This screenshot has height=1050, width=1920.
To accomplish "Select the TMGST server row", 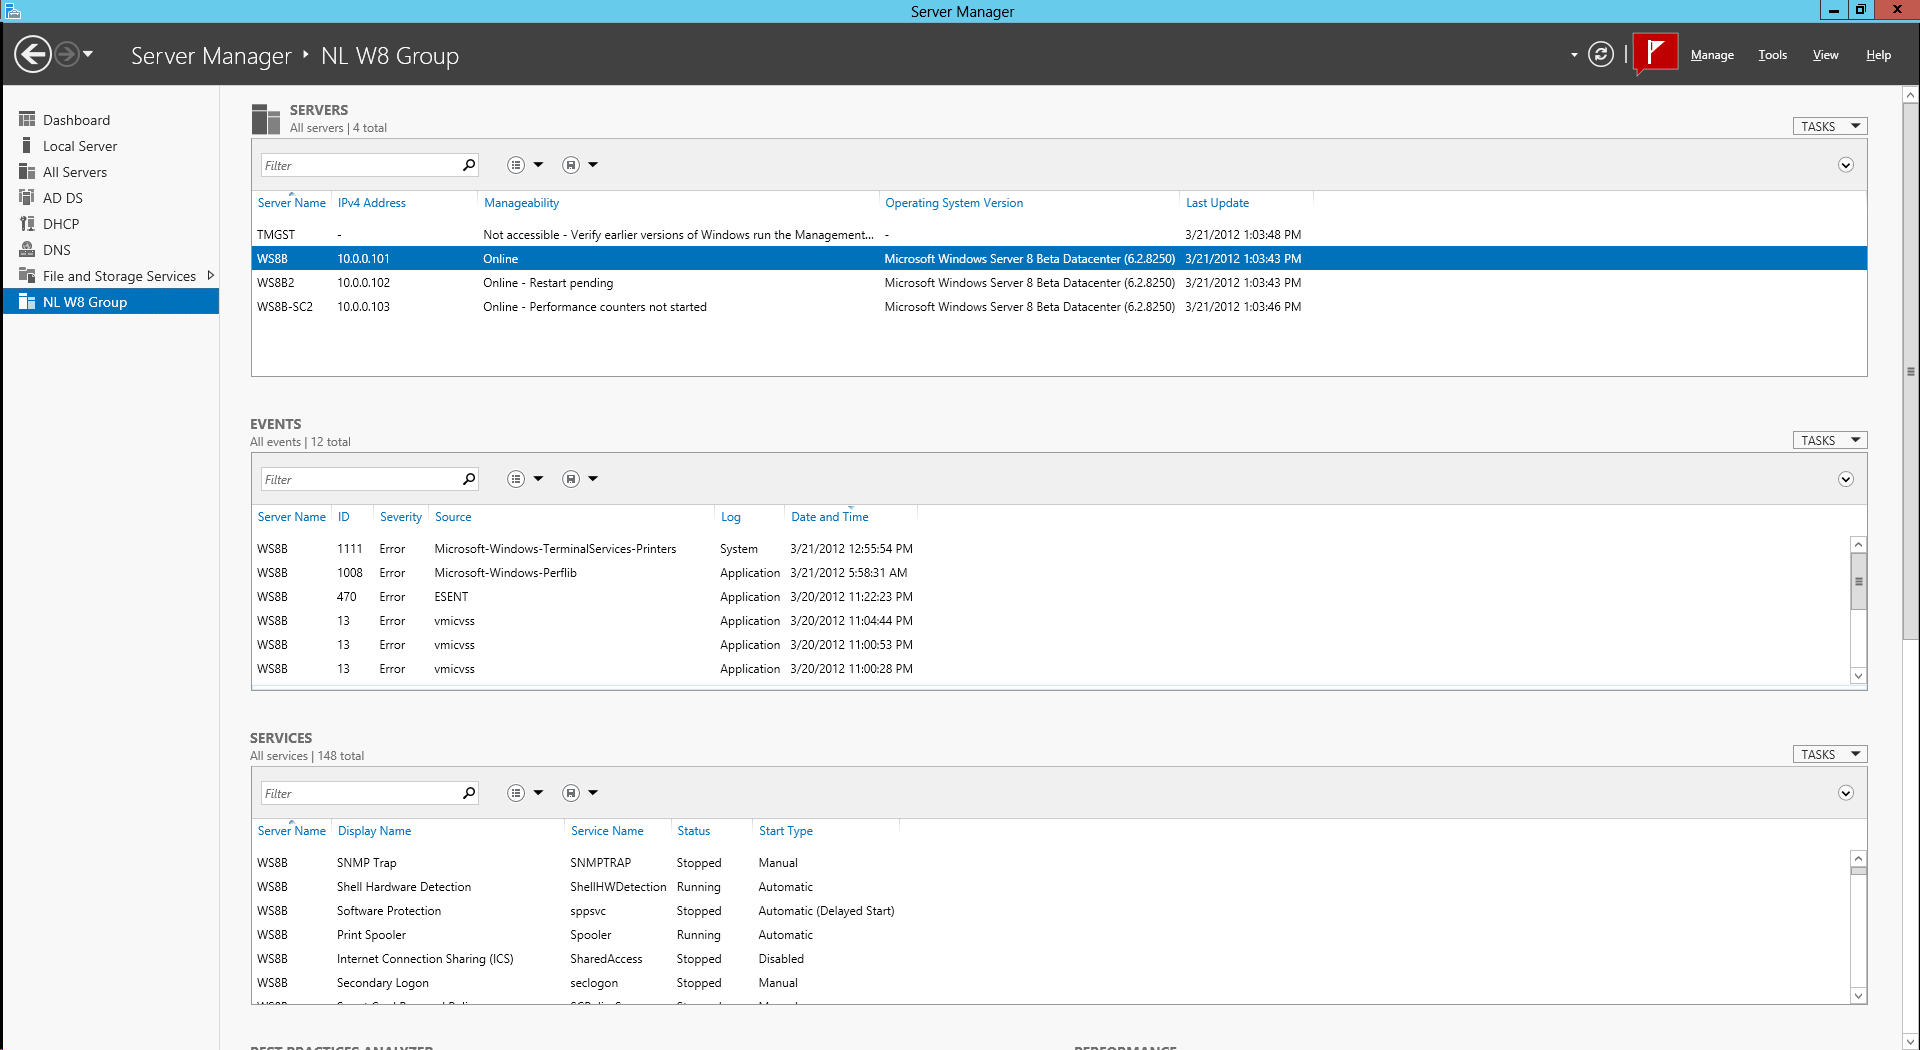I will (x=1059, y=235).
